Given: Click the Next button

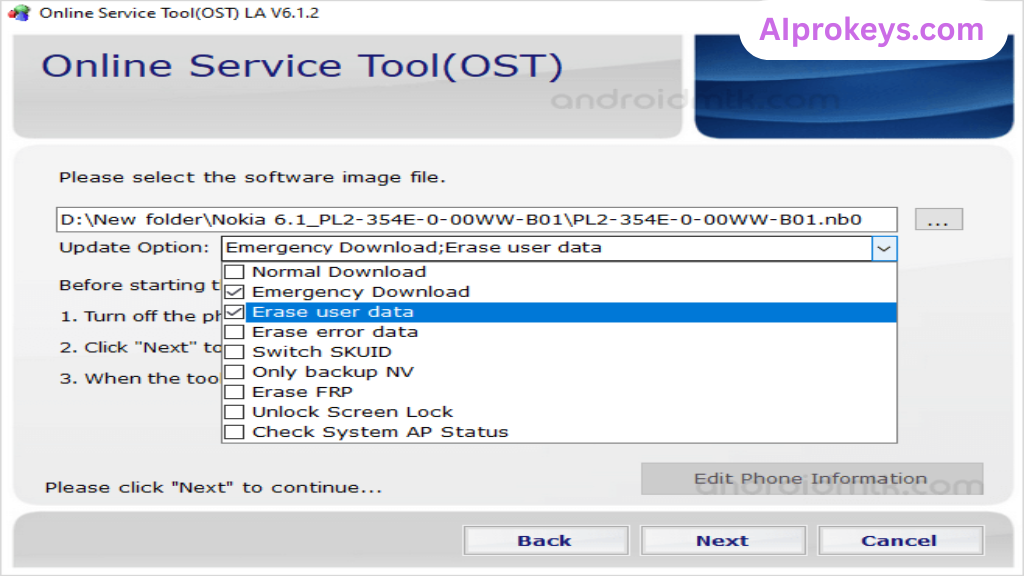Looking at the screenshot, I should (723, 541).
